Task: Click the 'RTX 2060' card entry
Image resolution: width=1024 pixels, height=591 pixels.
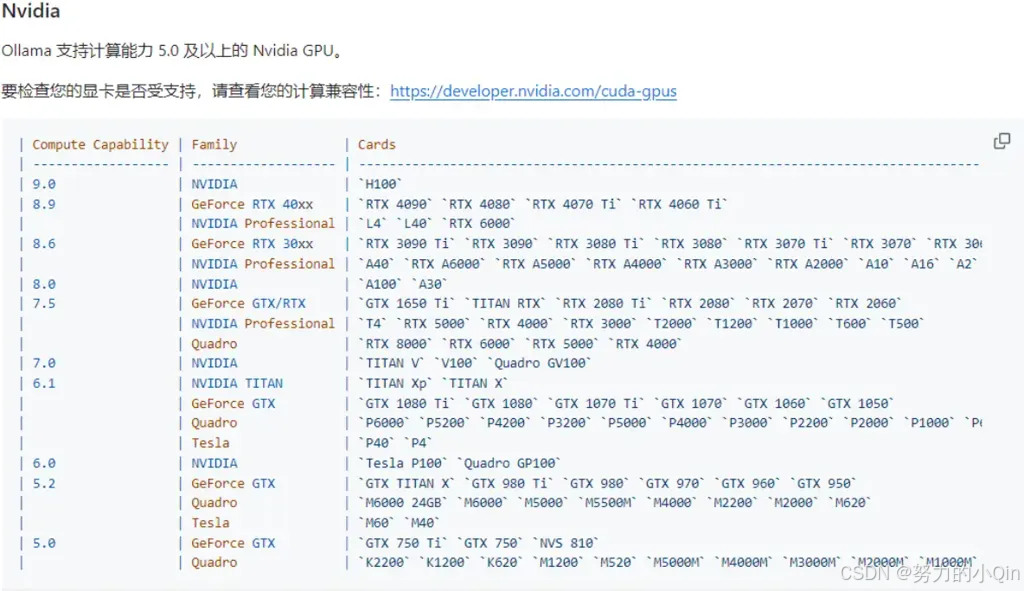Action: click(x=865, y=304)
